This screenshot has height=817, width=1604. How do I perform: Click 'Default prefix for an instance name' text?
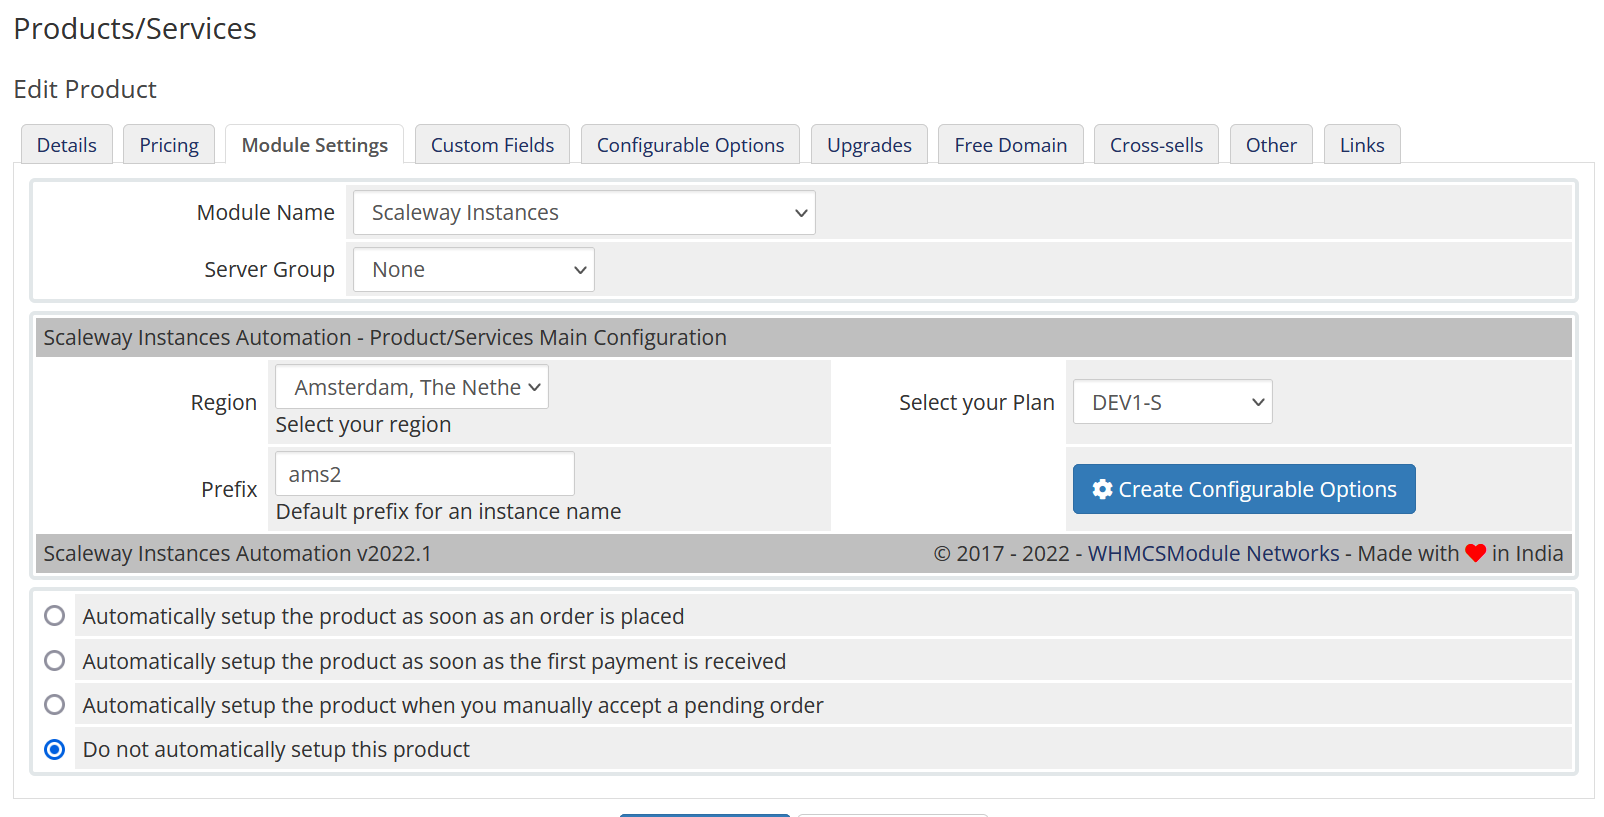point(448,511)
